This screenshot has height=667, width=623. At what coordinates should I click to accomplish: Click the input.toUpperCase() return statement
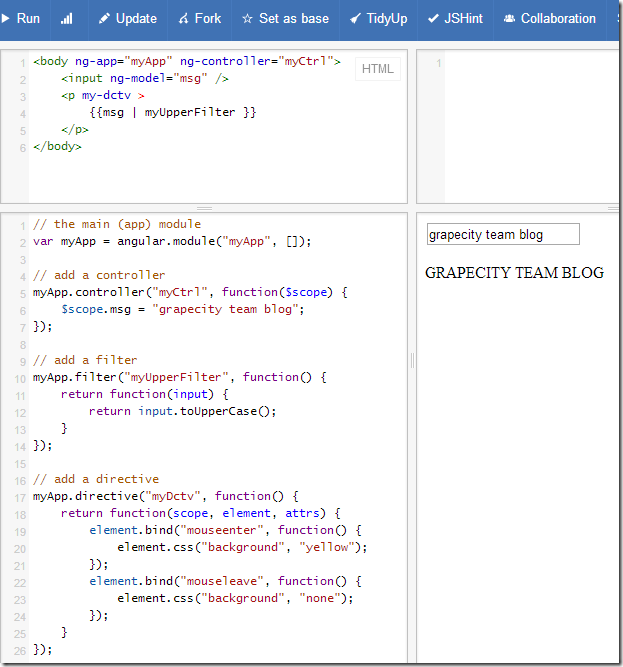click(181, 411)
